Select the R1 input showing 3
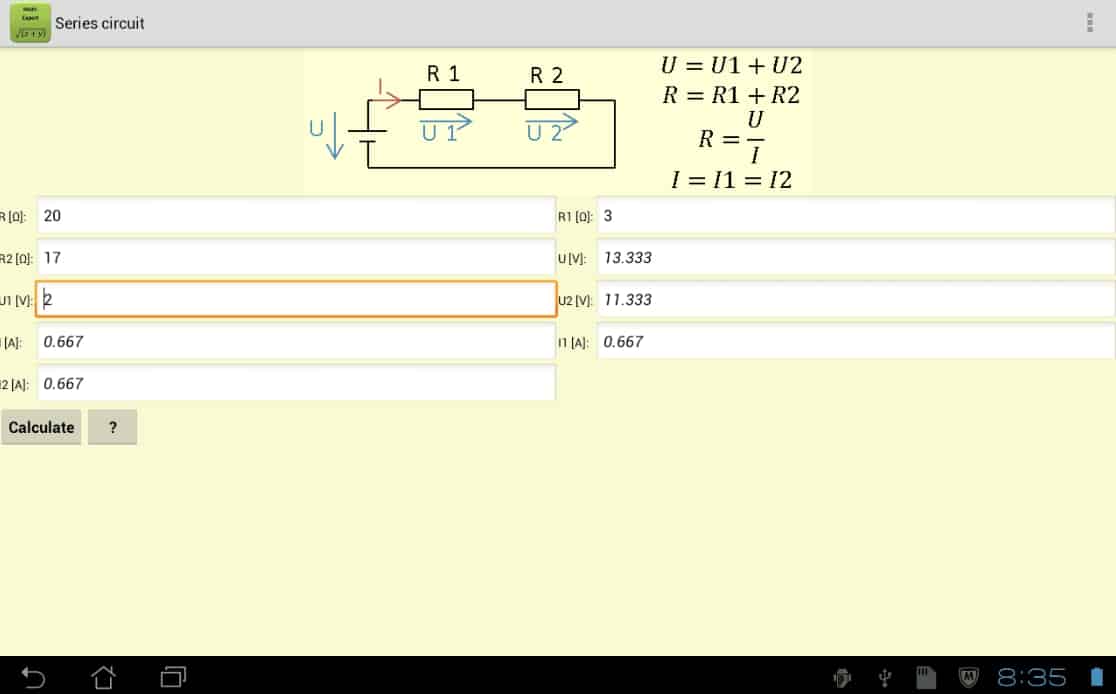Viewport: 1116px width, 694px height. pyautogui.click(x=855, y=215)
